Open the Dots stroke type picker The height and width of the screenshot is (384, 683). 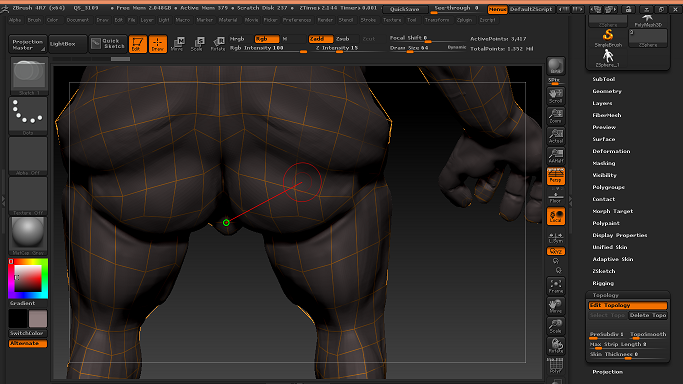(x=28, y=115)
